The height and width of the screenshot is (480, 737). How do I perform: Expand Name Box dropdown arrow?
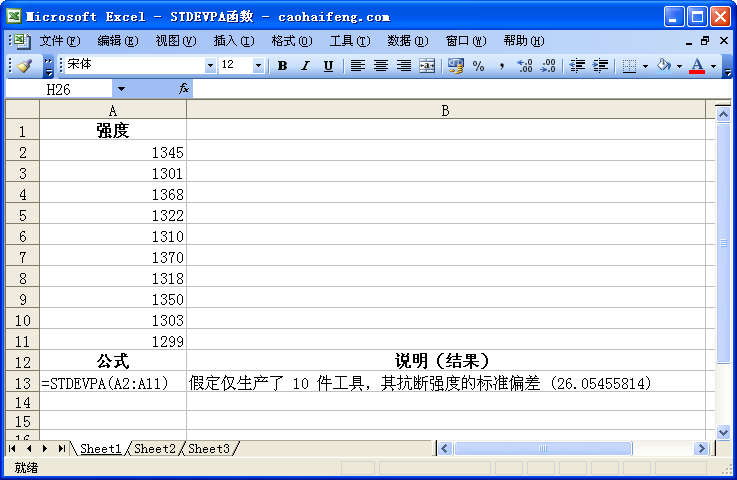[121, 89]
